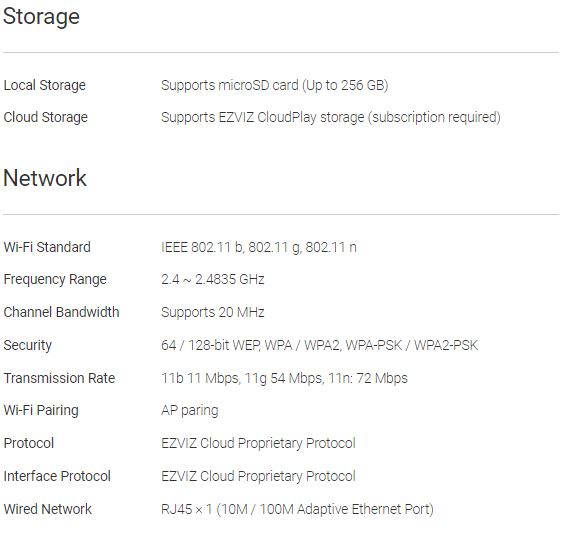Click the Supports 20 MHz value
The height and width of the screenshot is (534, 565).
pos(213,312)
